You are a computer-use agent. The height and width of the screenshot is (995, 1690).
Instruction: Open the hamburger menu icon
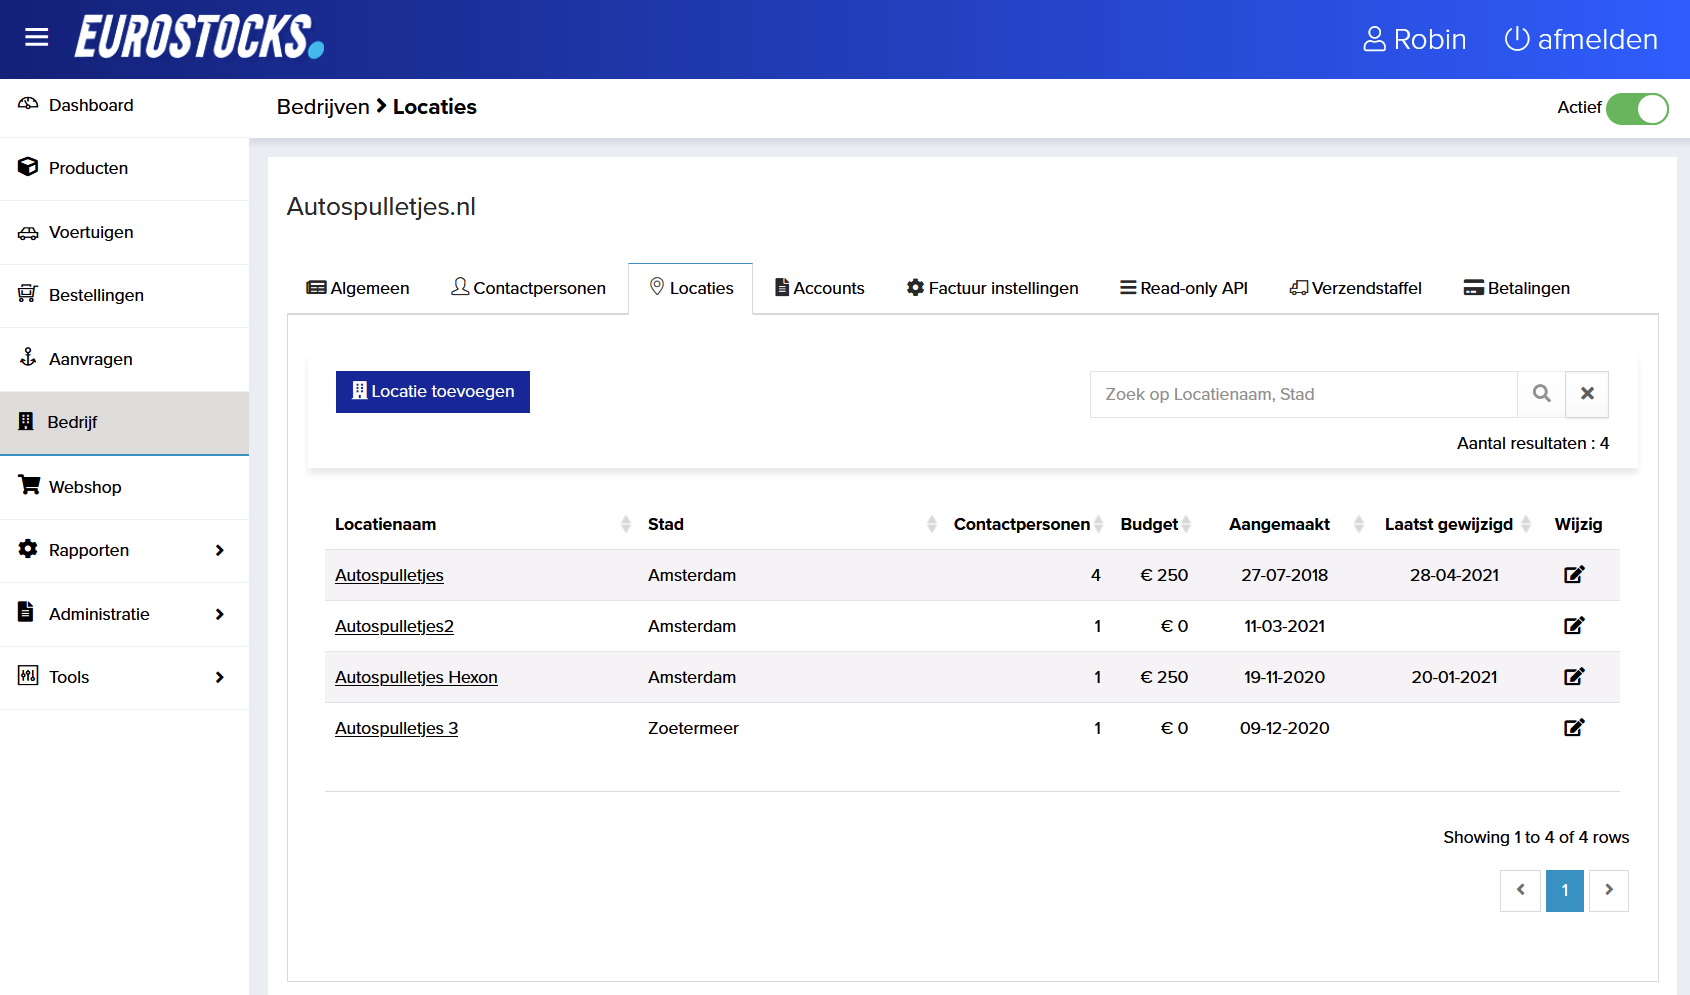pos(37,38)
